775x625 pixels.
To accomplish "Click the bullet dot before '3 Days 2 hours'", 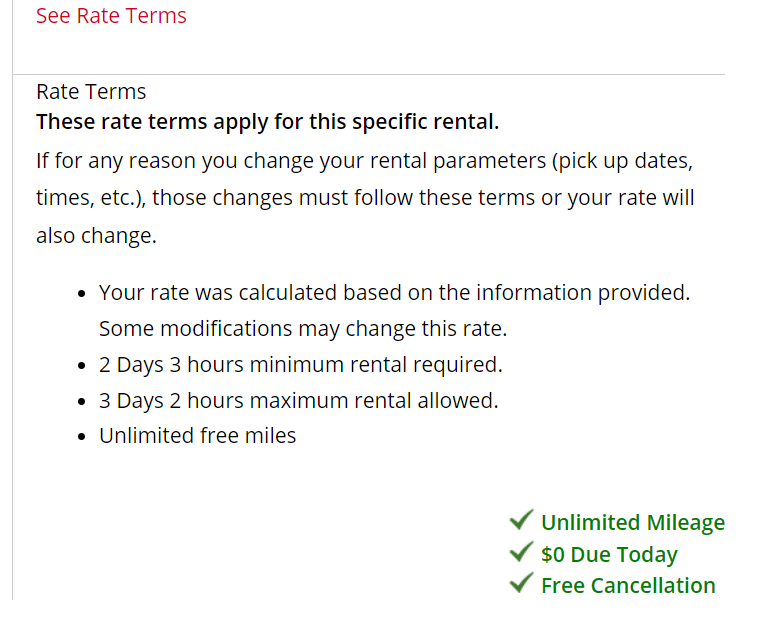I will tap(82, 402).
